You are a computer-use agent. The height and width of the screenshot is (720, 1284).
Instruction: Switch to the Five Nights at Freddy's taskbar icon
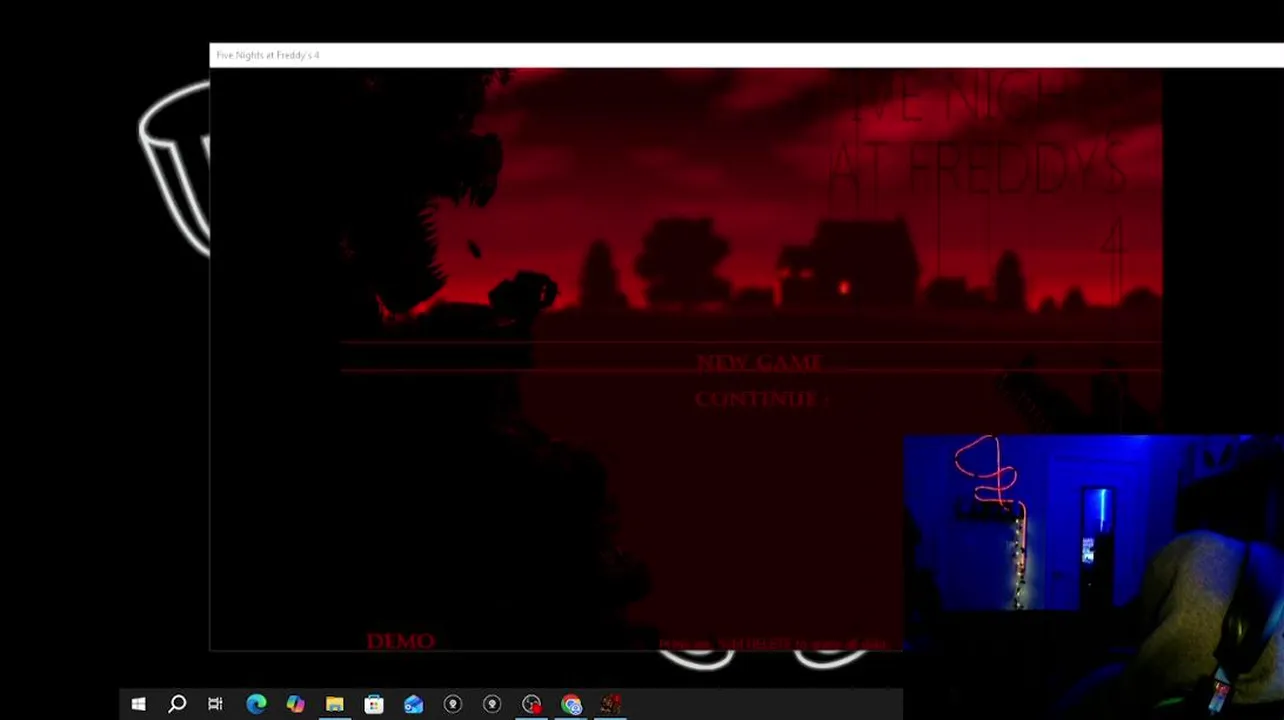click(x=611, y=704)
